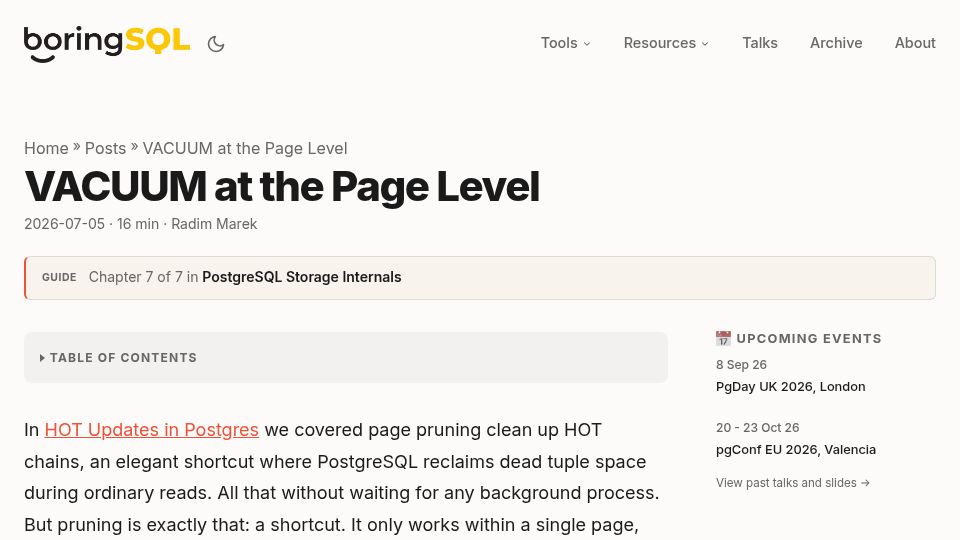Image resolution: width=960 pixels, height=540 pixels.
Task: Open the Resources dropdown menu
Action: (x=666, y=43)
